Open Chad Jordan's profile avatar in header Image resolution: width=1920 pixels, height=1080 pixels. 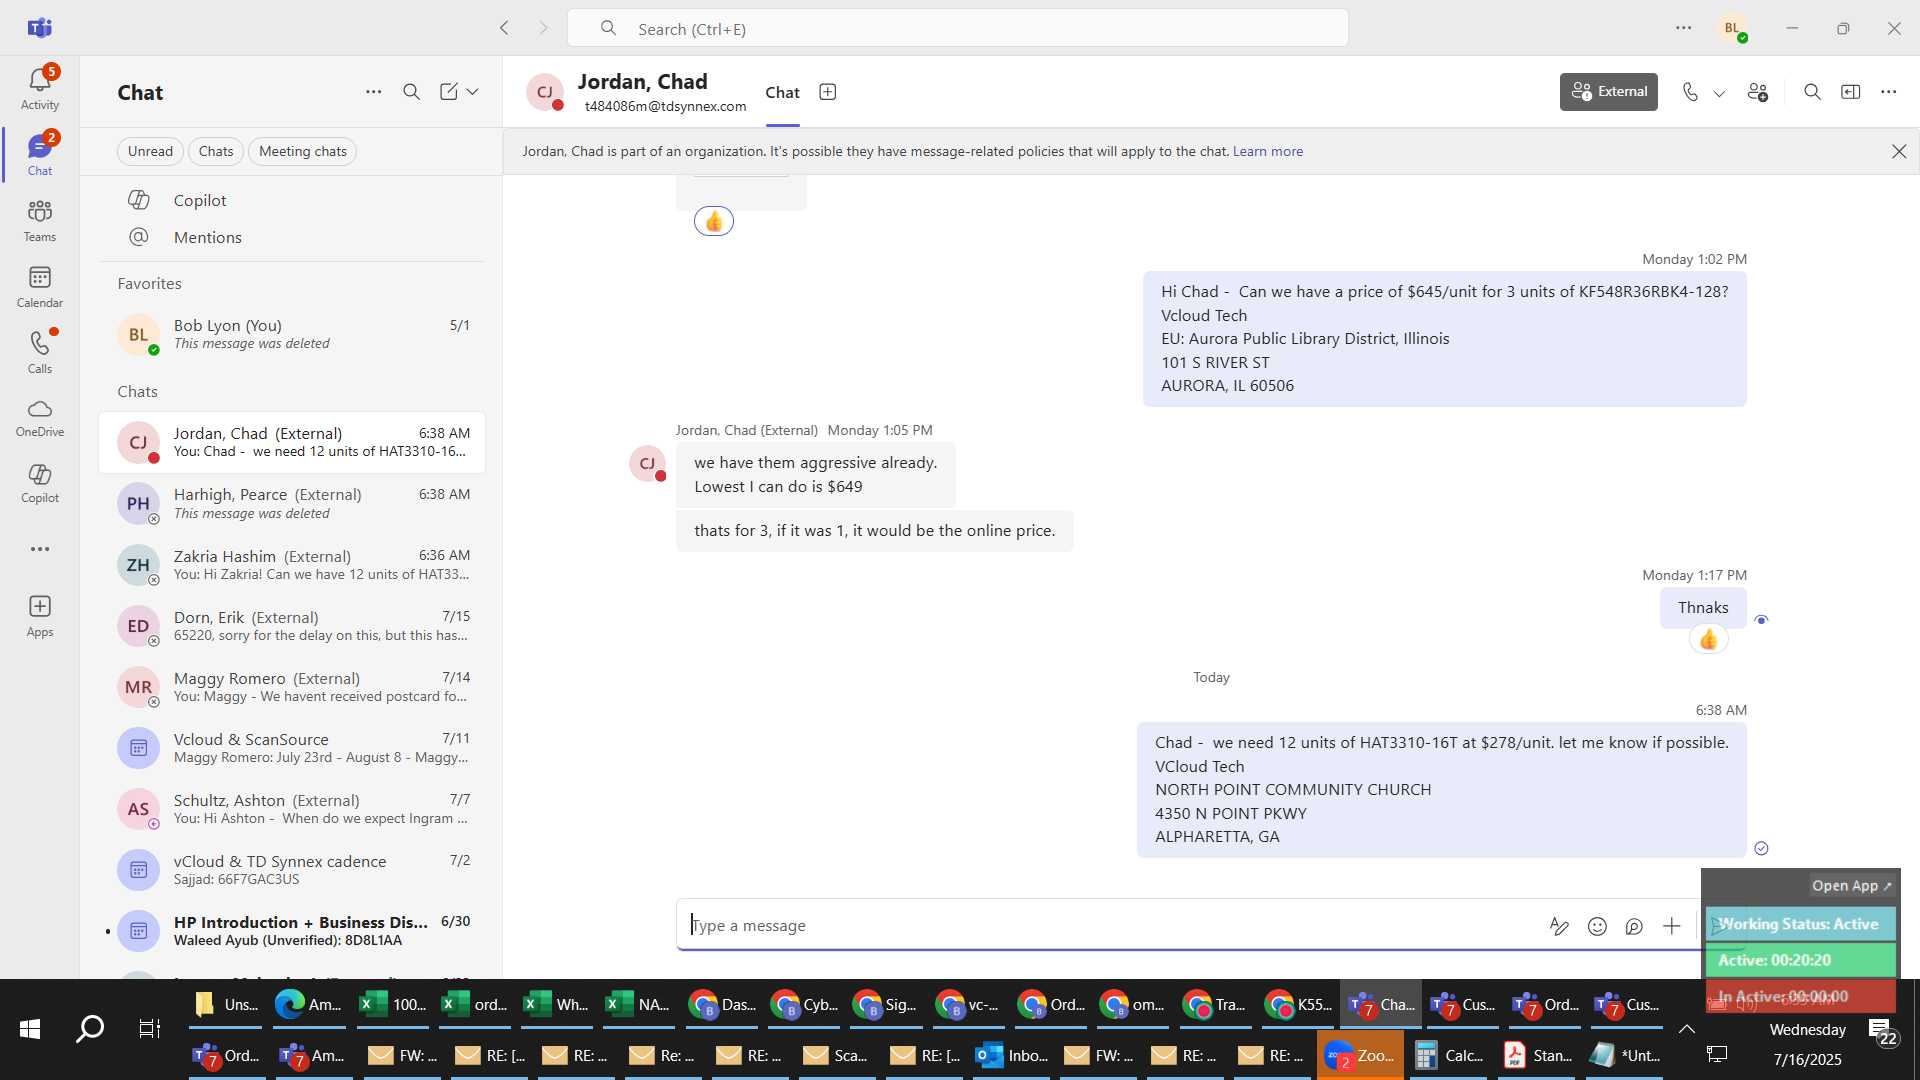click(545, 92)
